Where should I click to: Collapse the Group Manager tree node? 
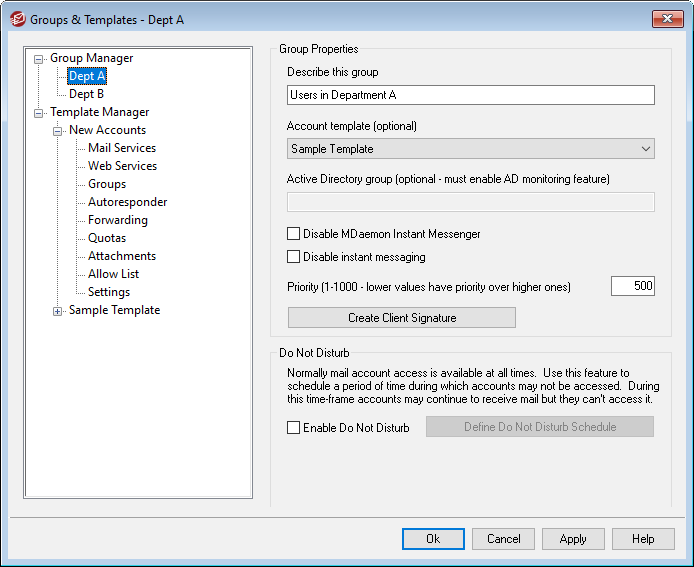39,59
